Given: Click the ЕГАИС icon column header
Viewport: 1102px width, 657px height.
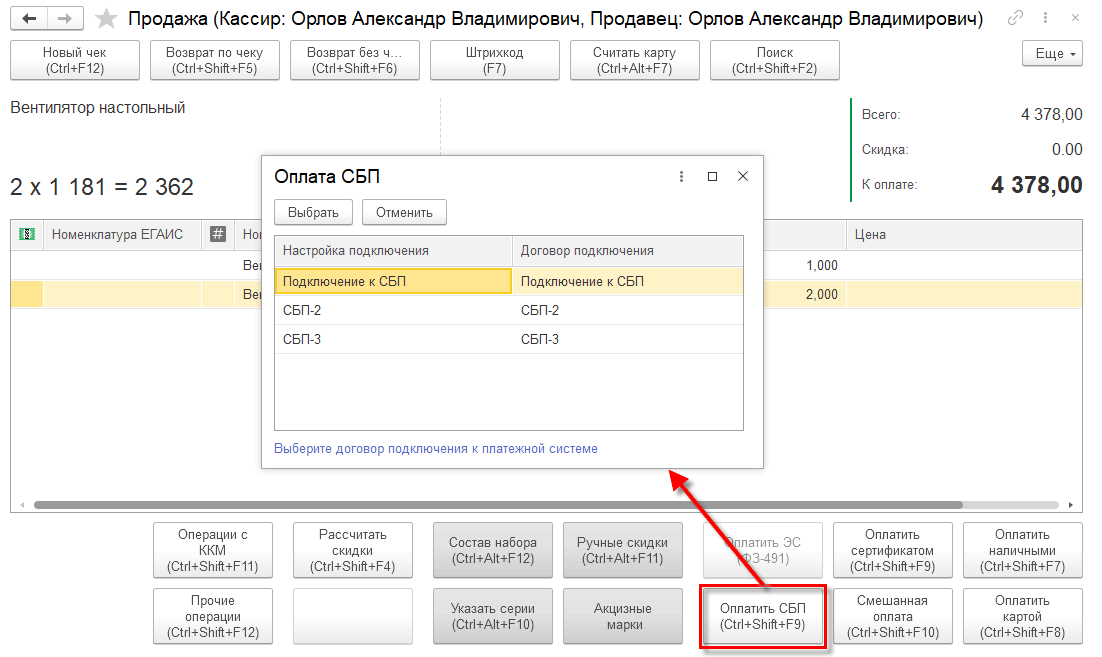Looking at the screenshot, I should [x=27, y=234].
